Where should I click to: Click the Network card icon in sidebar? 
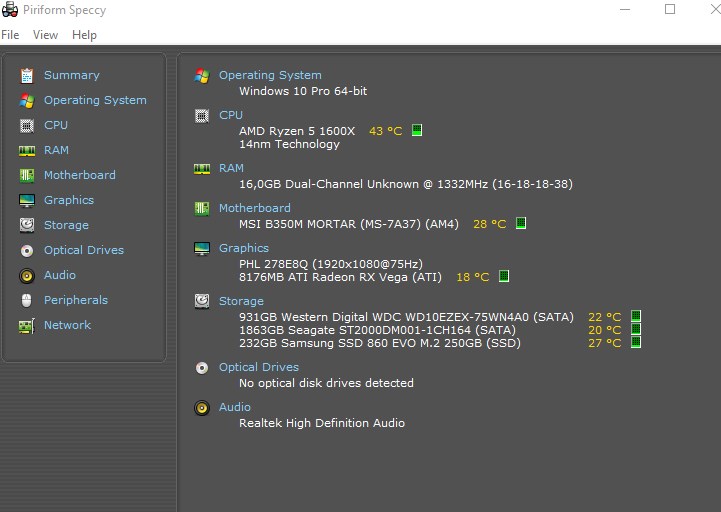(27, 326)
